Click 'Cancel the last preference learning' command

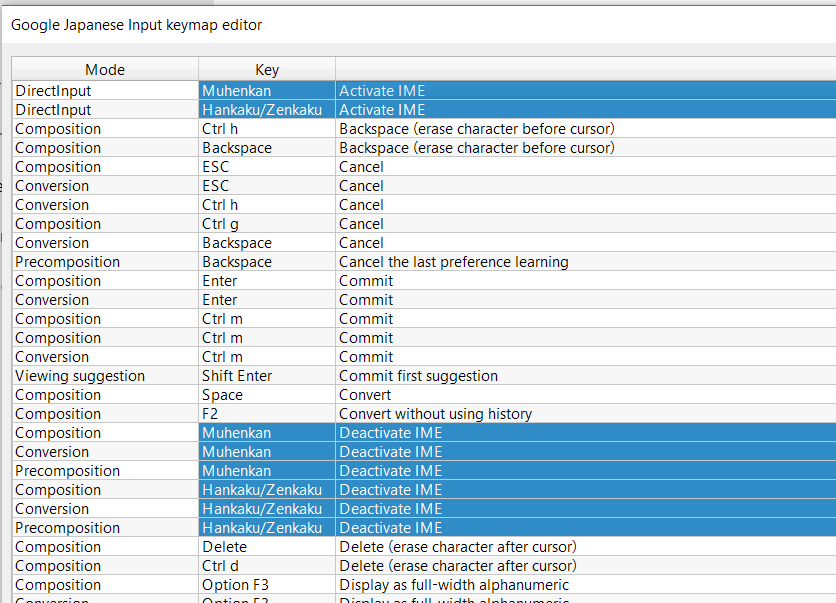point(586,262)
